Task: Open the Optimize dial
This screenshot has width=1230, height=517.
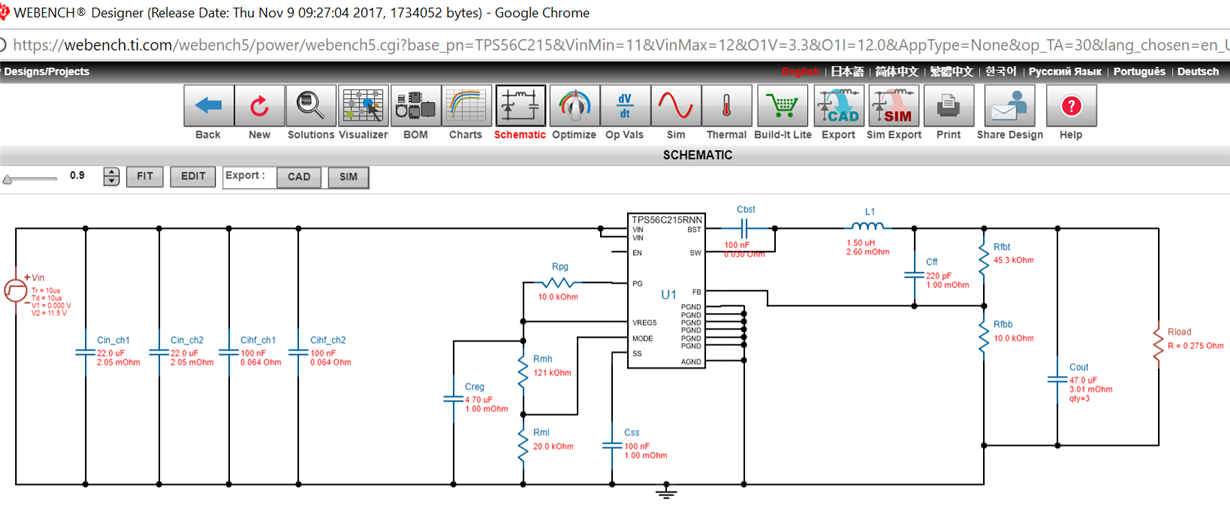Action: pos(574,106)
